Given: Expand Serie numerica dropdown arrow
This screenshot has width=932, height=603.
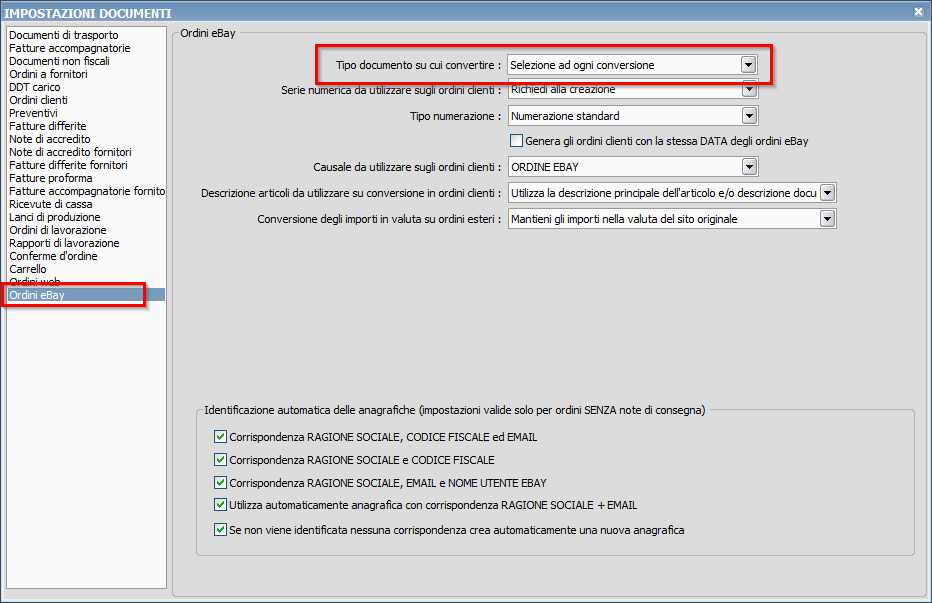Looking at the screenshot, I should (x=750, y=90).
